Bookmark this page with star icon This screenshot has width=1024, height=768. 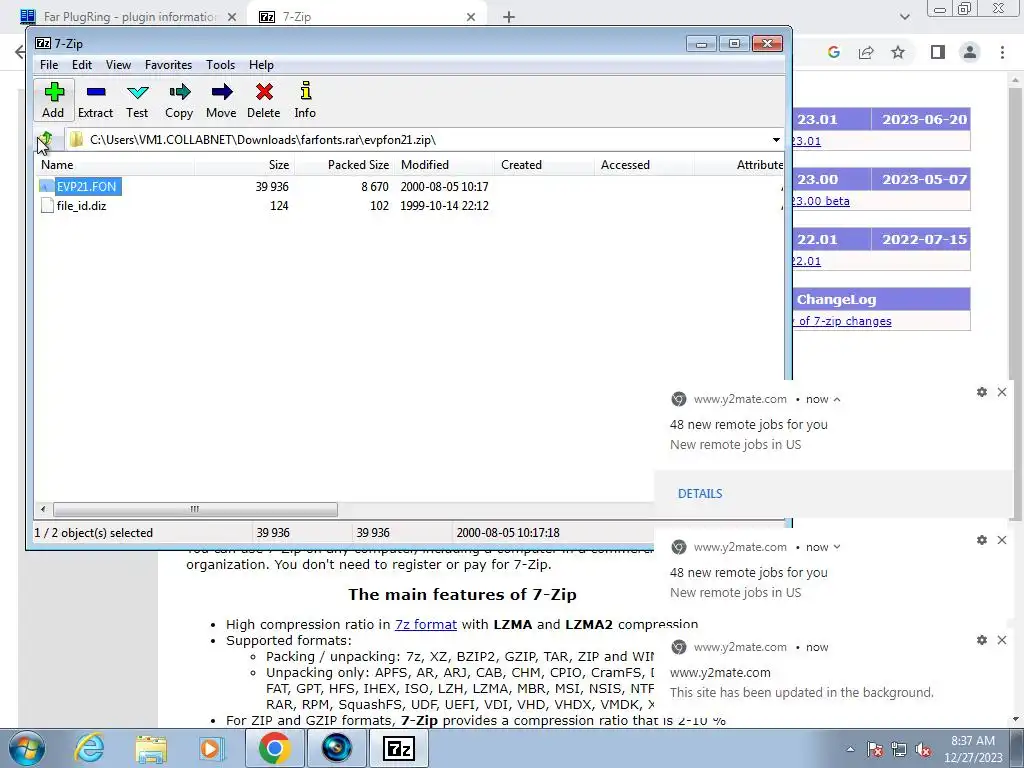point(898,52)
